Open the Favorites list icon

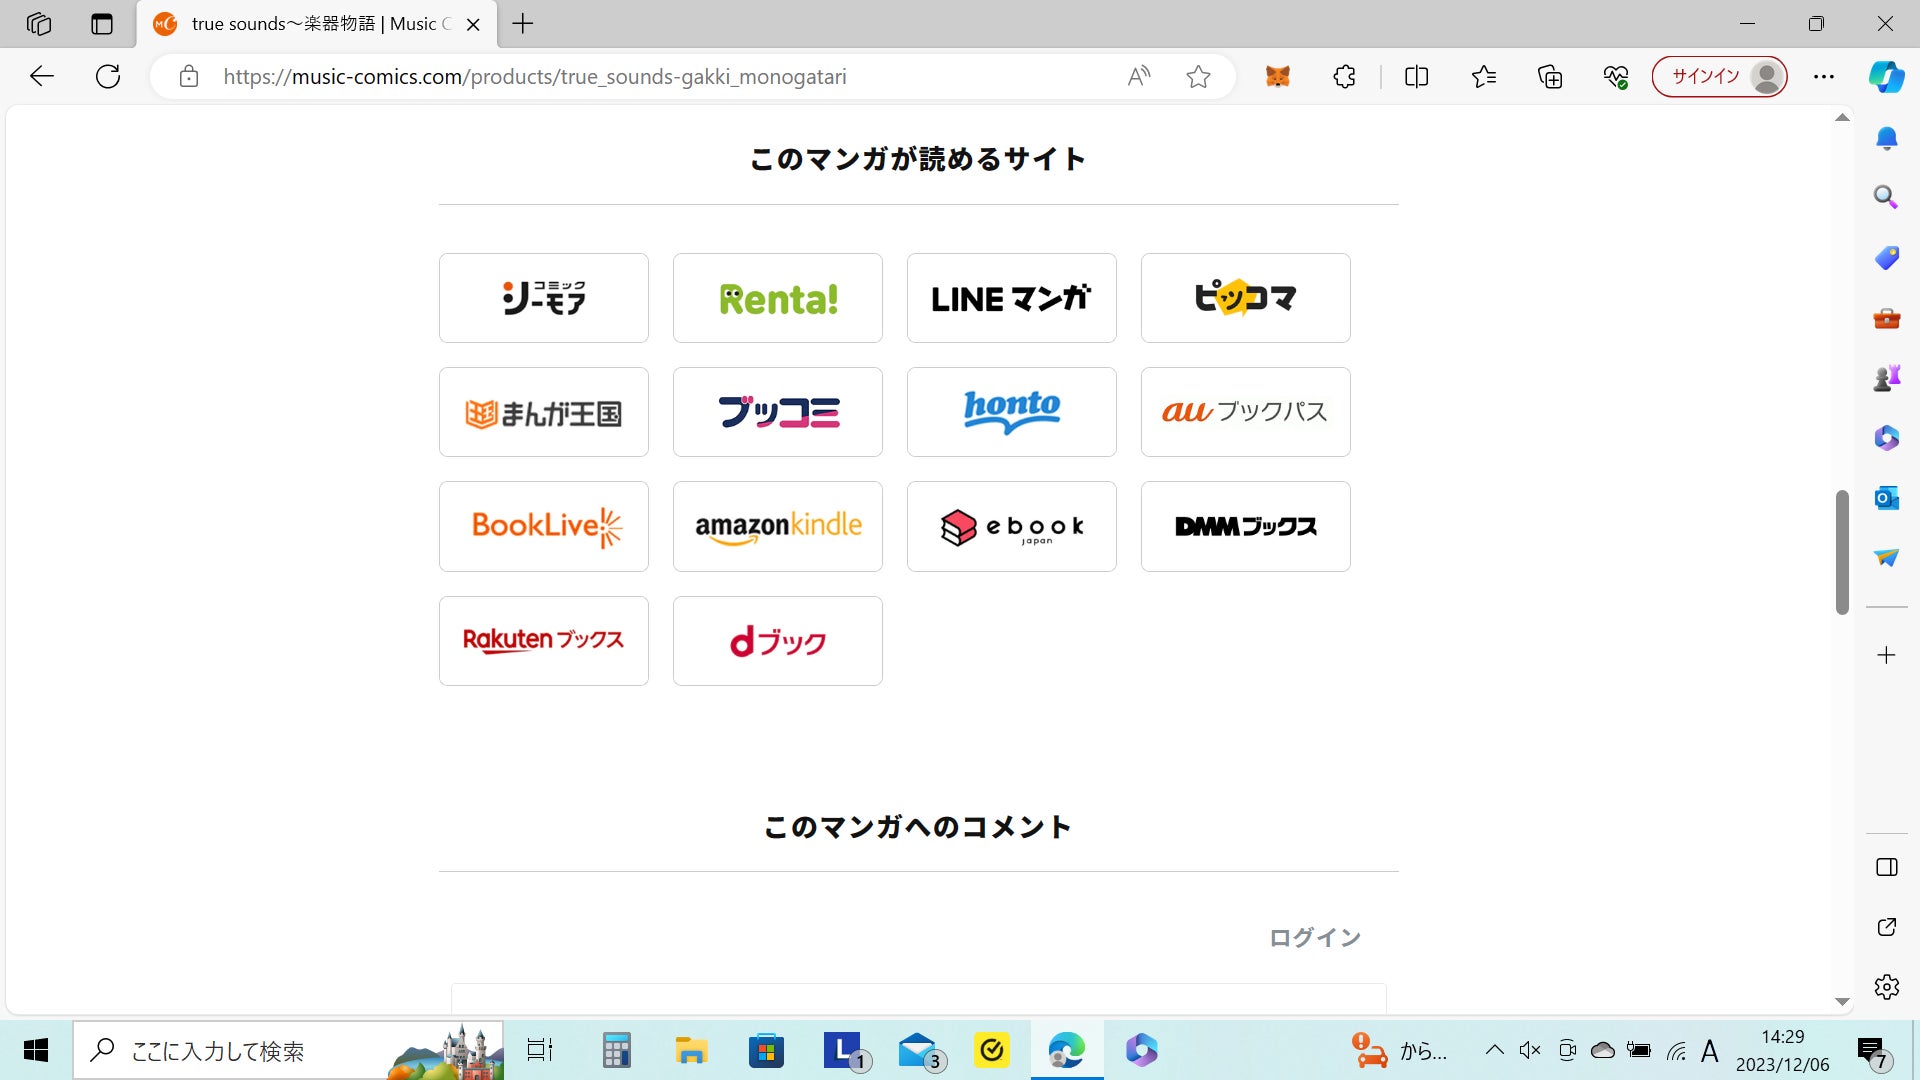[1483, 76]
